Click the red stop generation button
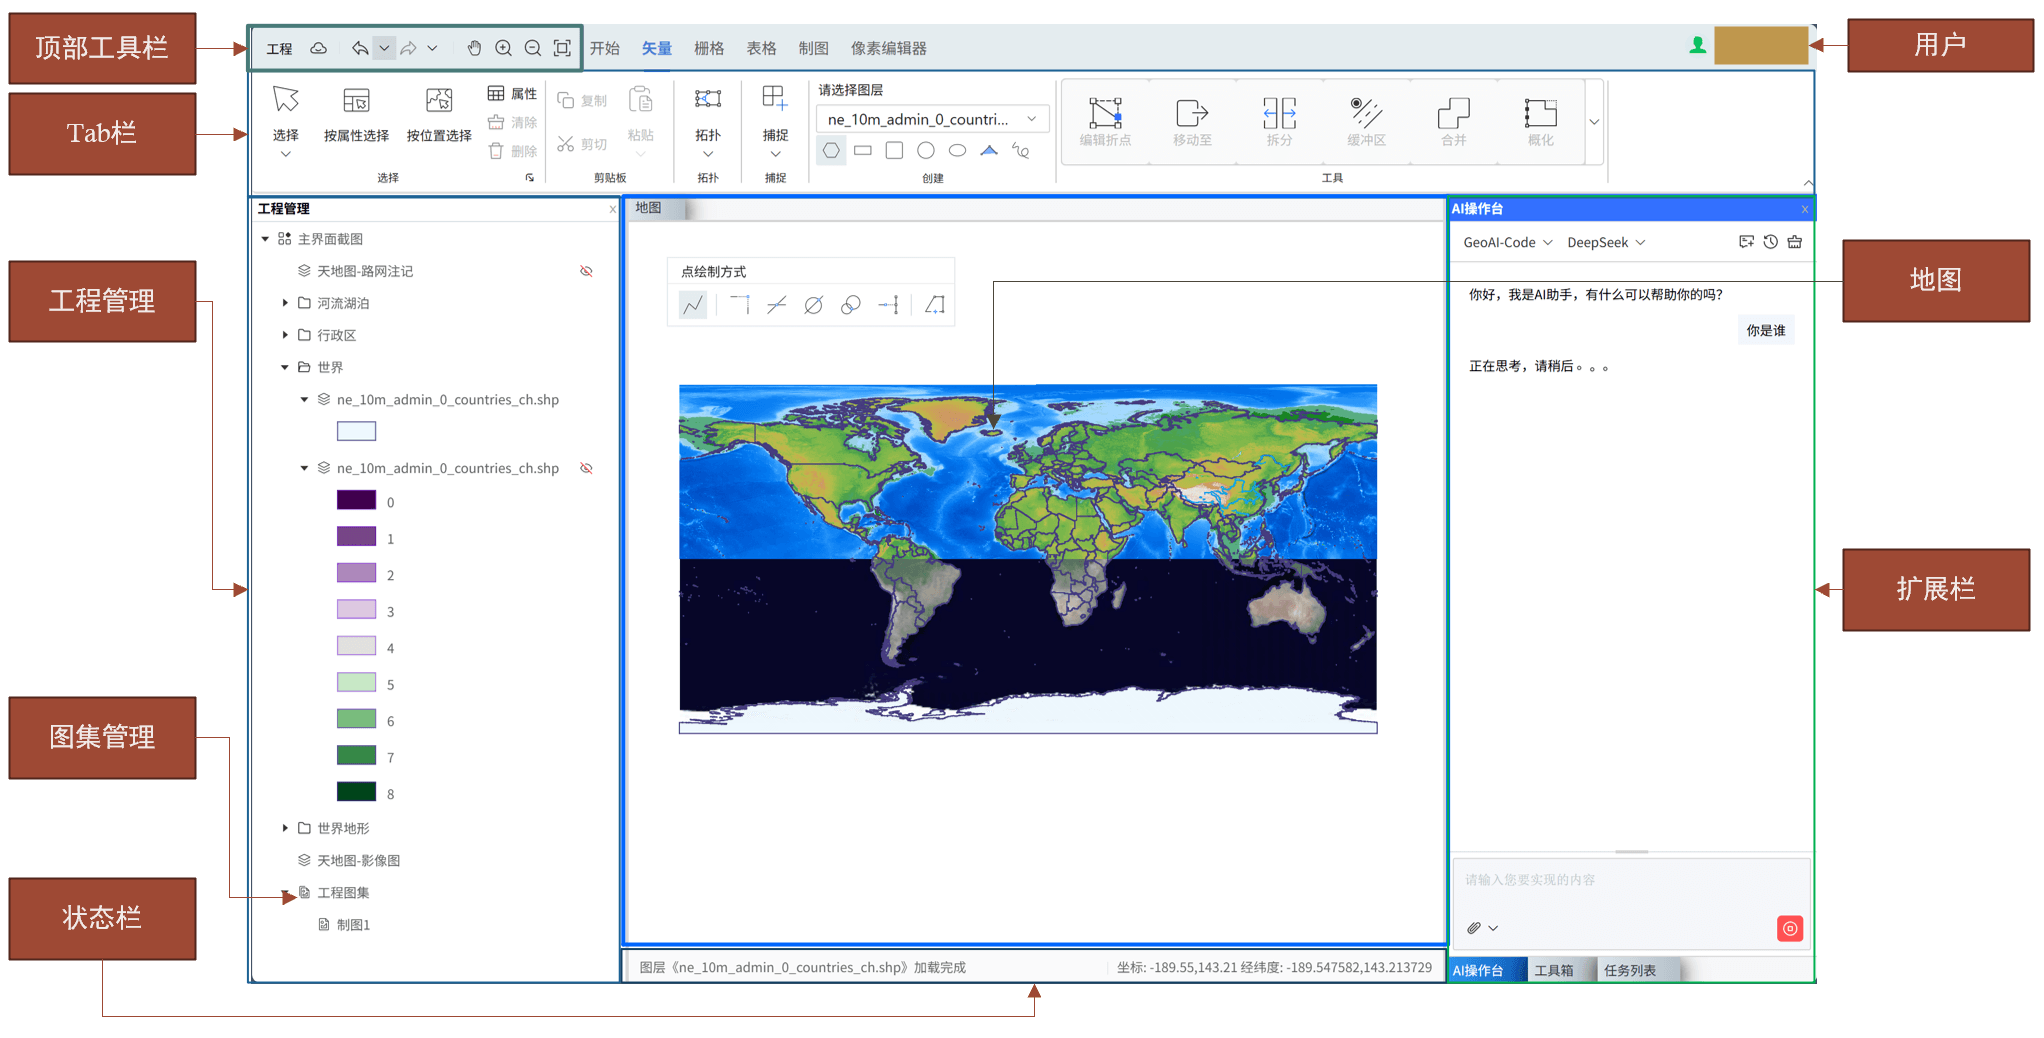2044x1038 pixels. [x=1789, y=928]
